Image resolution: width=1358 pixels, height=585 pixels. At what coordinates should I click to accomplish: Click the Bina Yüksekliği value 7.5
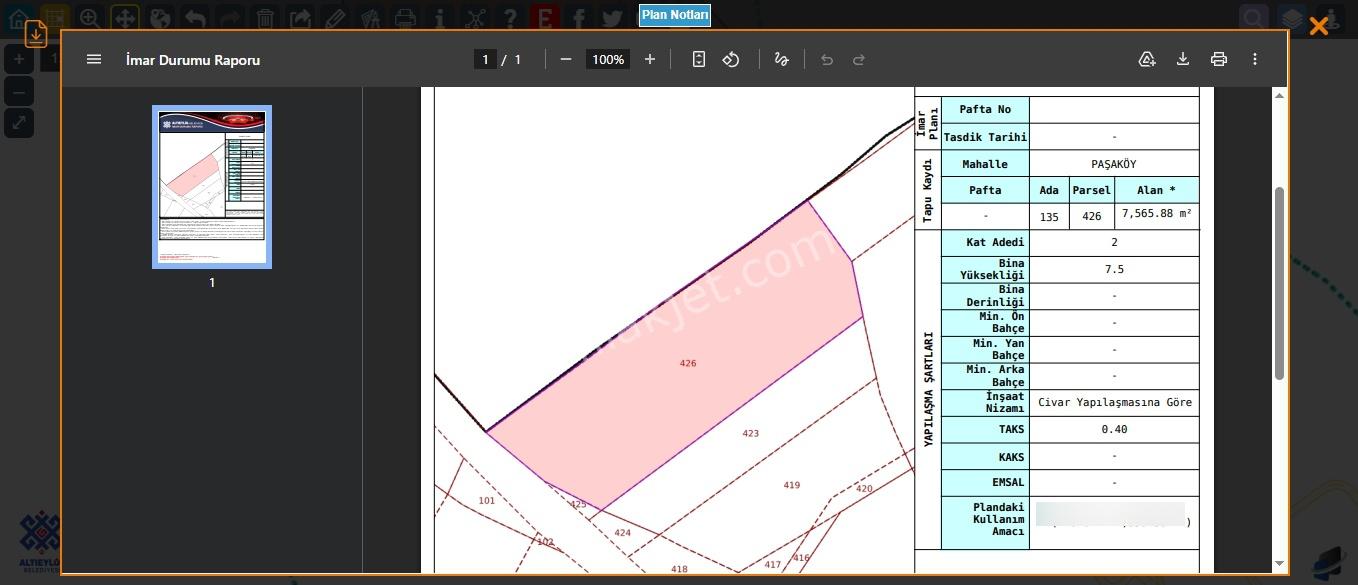1114,270
